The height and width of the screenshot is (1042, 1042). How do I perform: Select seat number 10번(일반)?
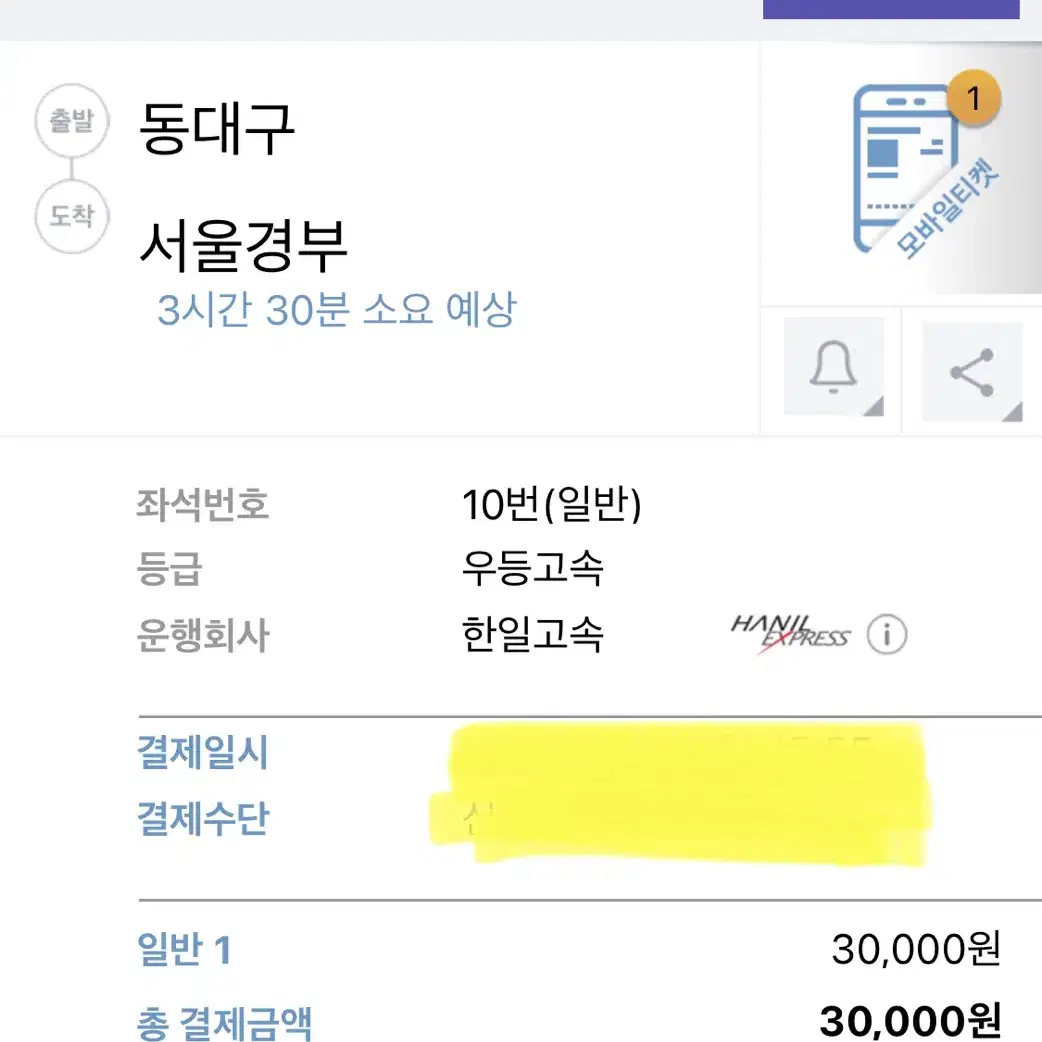552,504
